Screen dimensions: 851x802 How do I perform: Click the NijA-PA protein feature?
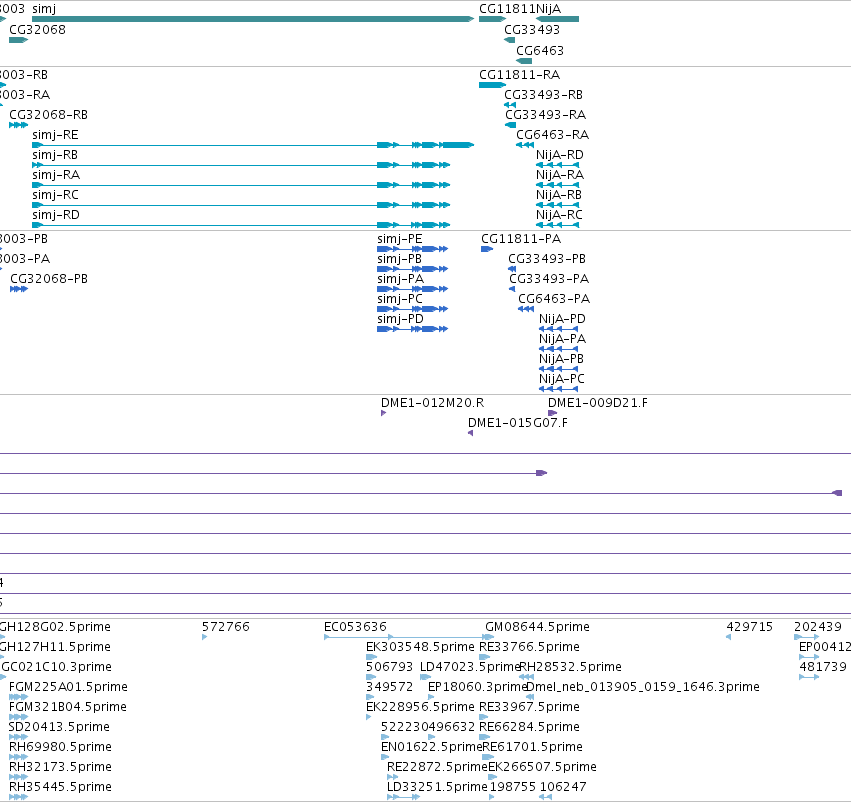click(558, 349)
